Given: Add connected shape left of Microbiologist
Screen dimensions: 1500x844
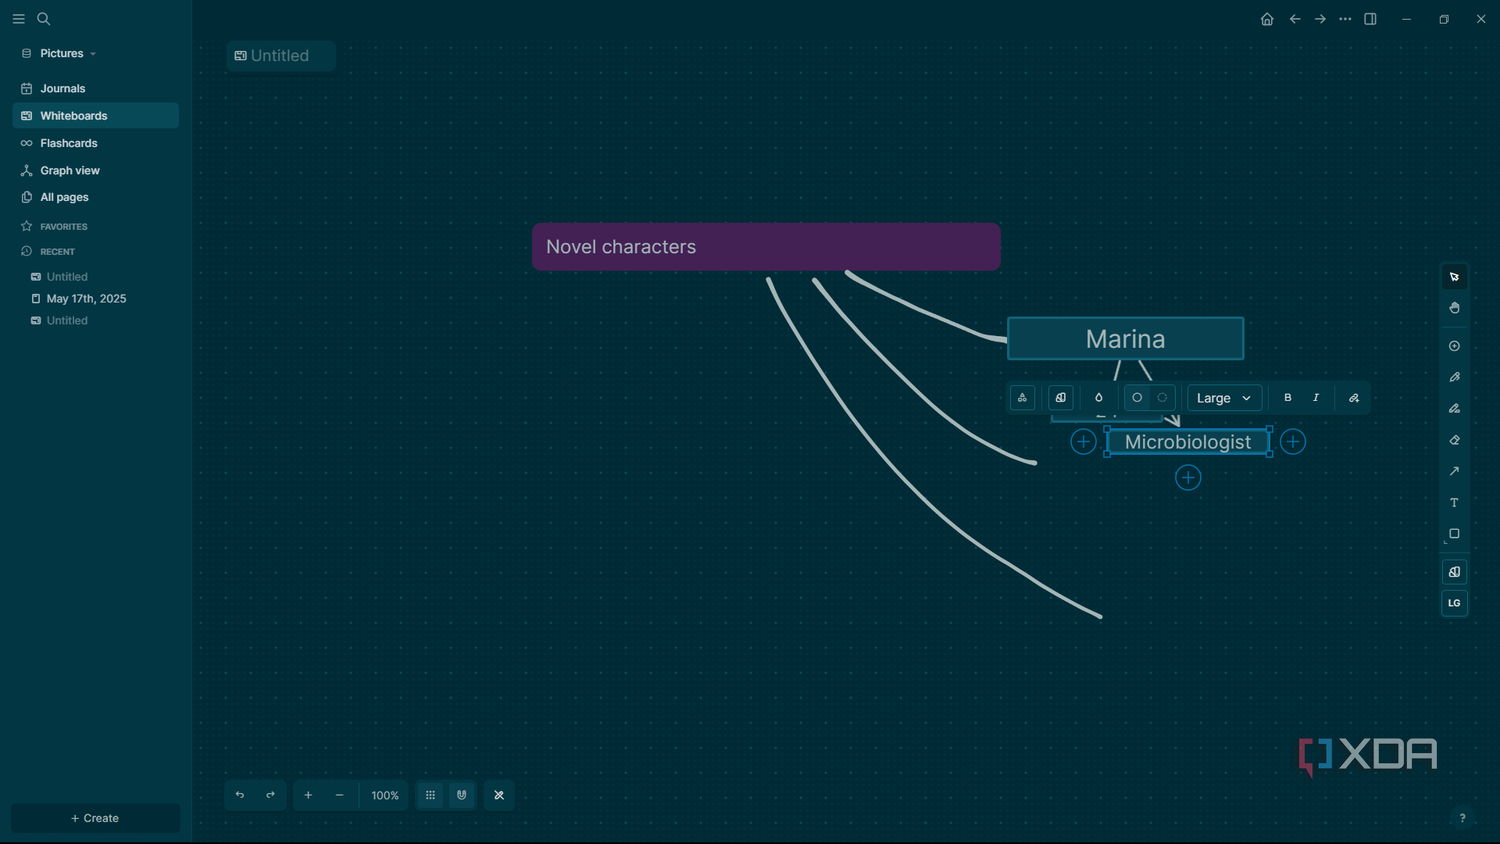Looking at the screenshot, I should click(1083, 442).
